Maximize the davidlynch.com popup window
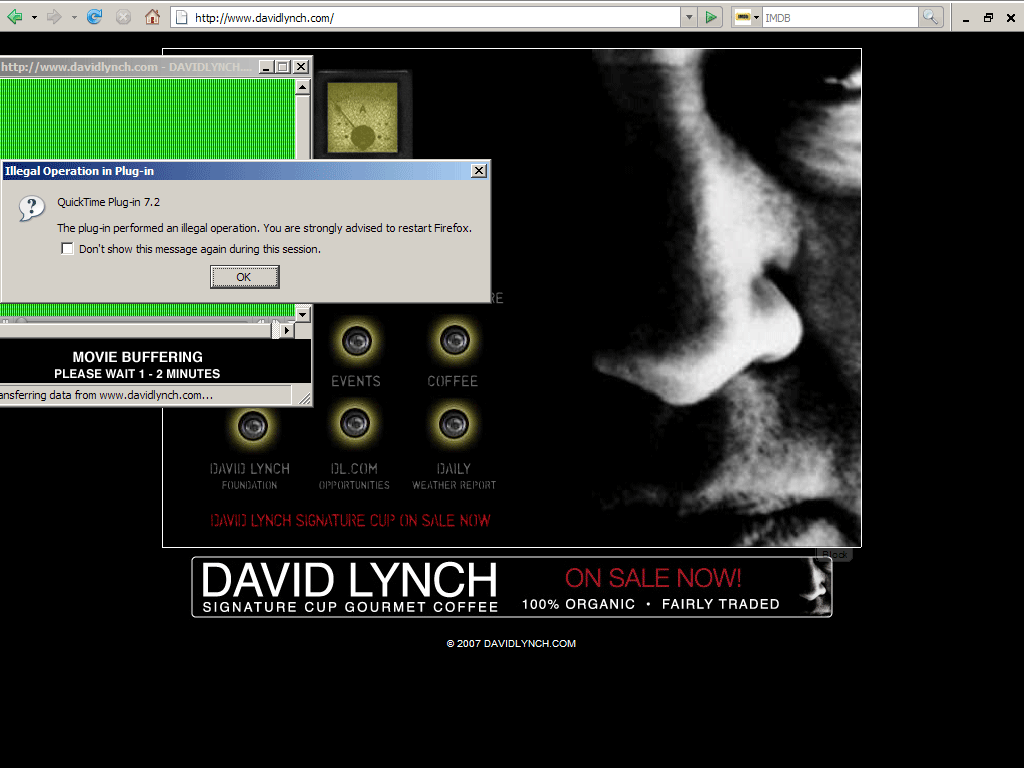This screenshot has width=1024, height=768. (x=283, y=67)
